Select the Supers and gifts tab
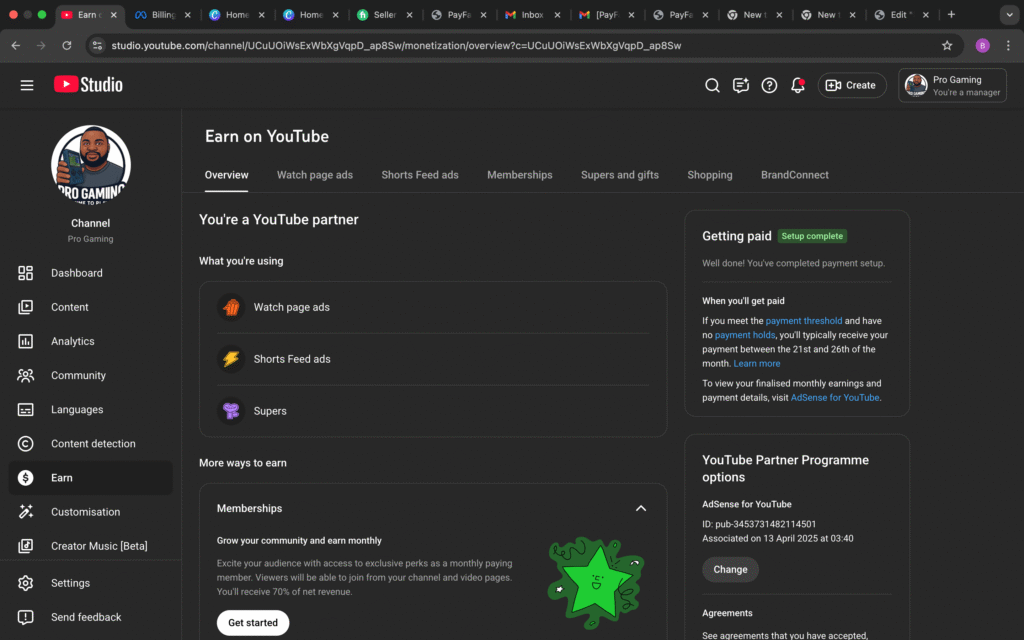Viewport: 1024px width, 640px height. tap(619, 175)
